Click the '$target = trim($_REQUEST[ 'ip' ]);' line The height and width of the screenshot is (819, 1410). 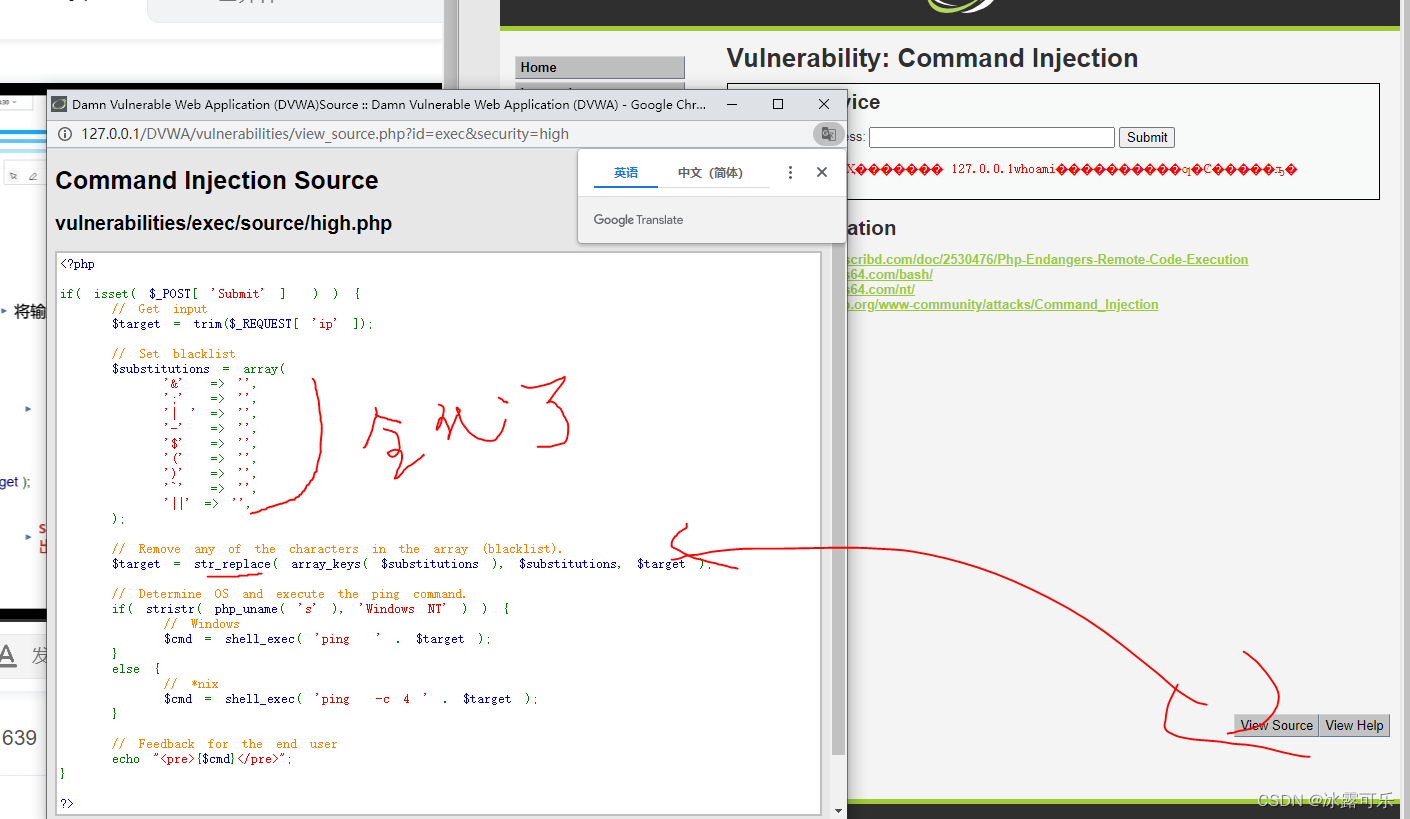tap(242, 324)
